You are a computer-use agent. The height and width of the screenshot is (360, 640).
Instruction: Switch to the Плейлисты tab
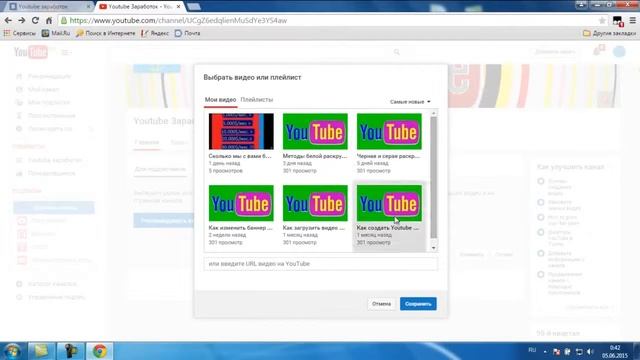257,100
